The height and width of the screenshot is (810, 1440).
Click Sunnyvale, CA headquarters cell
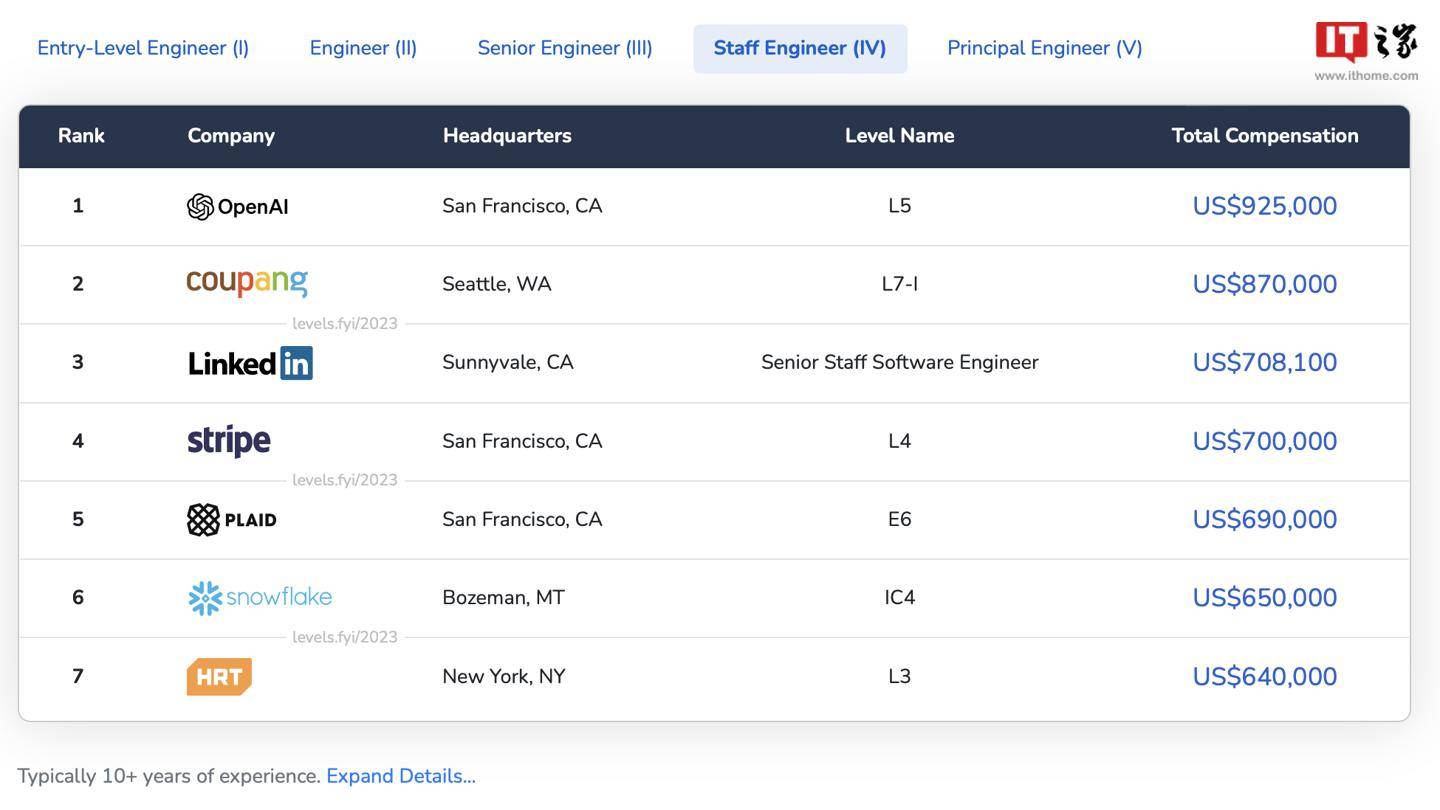coord(508,362)
